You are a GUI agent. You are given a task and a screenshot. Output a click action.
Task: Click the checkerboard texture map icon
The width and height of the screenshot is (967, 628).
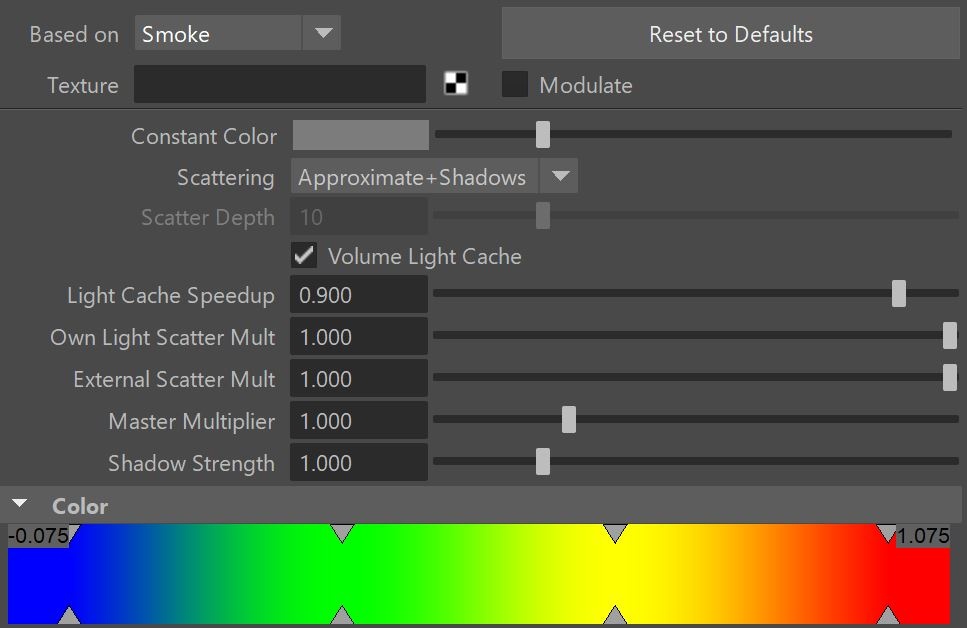pyautogui.click(x=456, y=83)
